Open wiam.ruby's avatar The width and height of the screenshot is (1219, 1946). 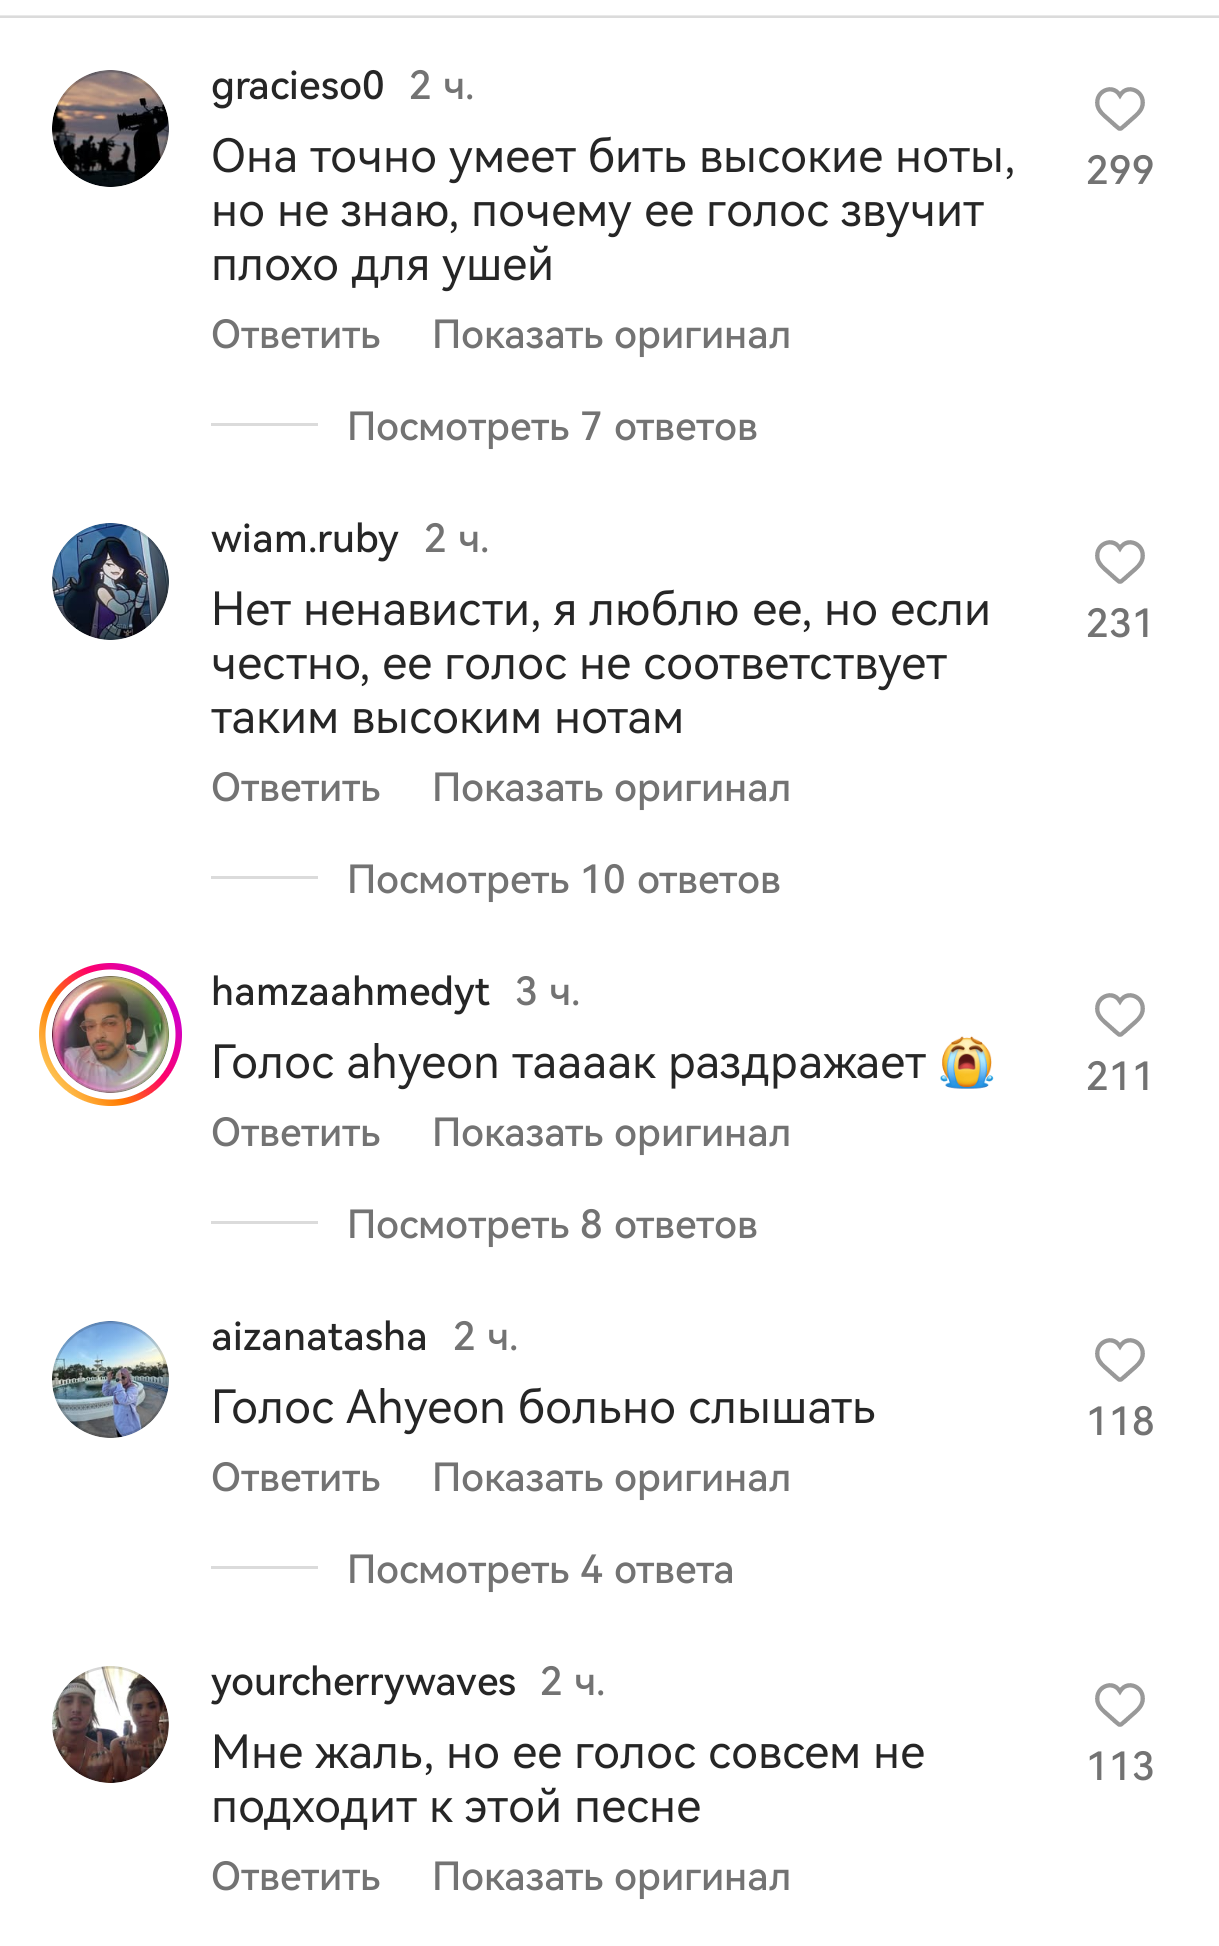click(x=110, y=581)
